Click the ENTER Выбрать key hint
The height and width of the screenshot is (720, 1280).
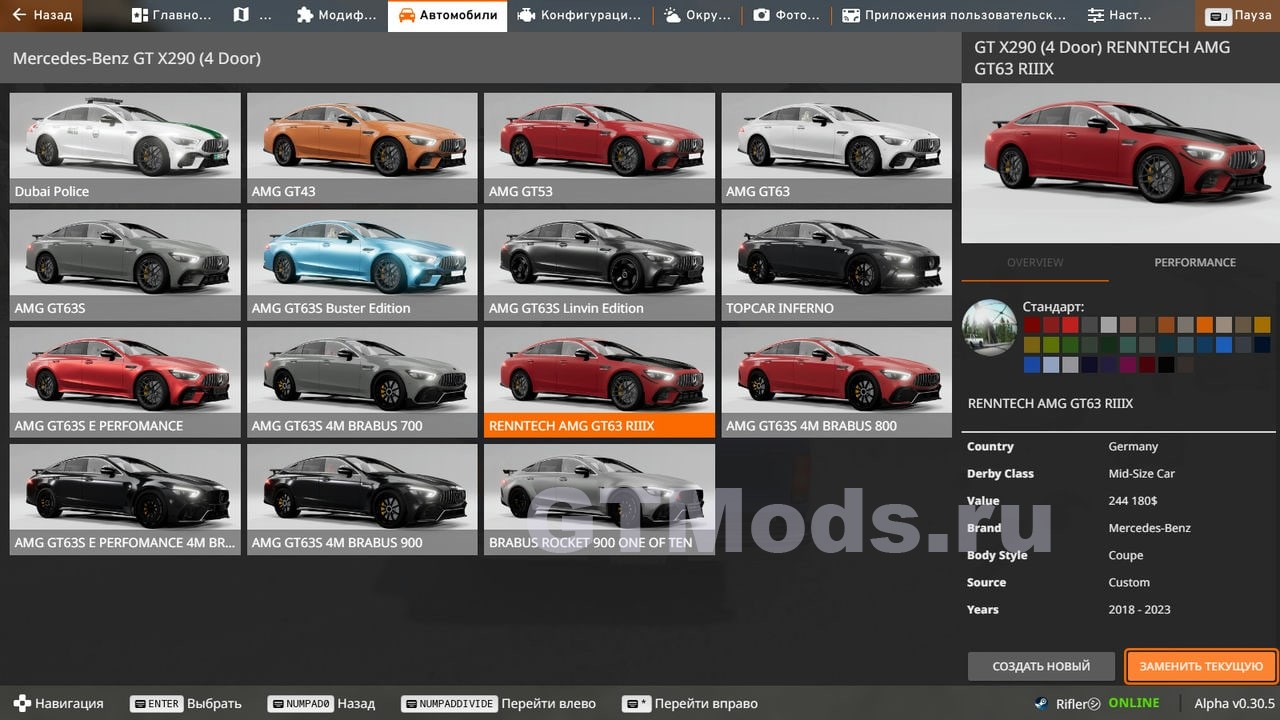(x=186, y=703)
